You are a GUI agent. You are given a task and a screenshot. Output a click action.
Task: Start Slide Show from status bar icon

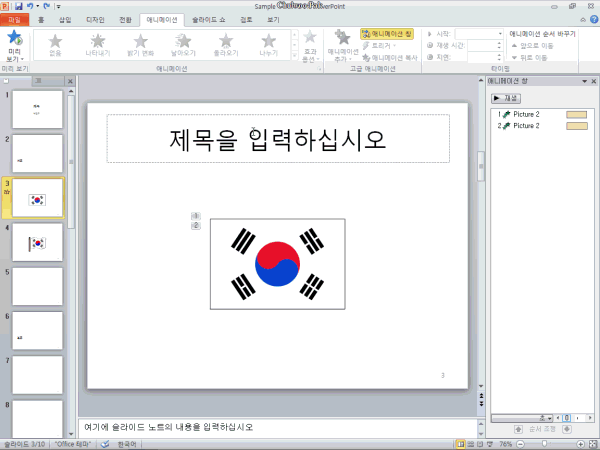click(x=489, y=444)
